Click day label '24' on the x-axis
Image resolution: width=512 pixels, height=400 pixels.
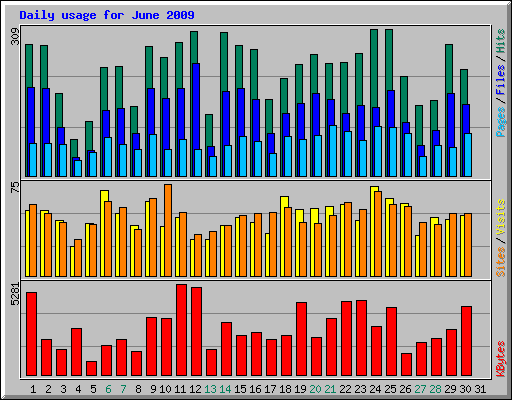click(375, 389)
